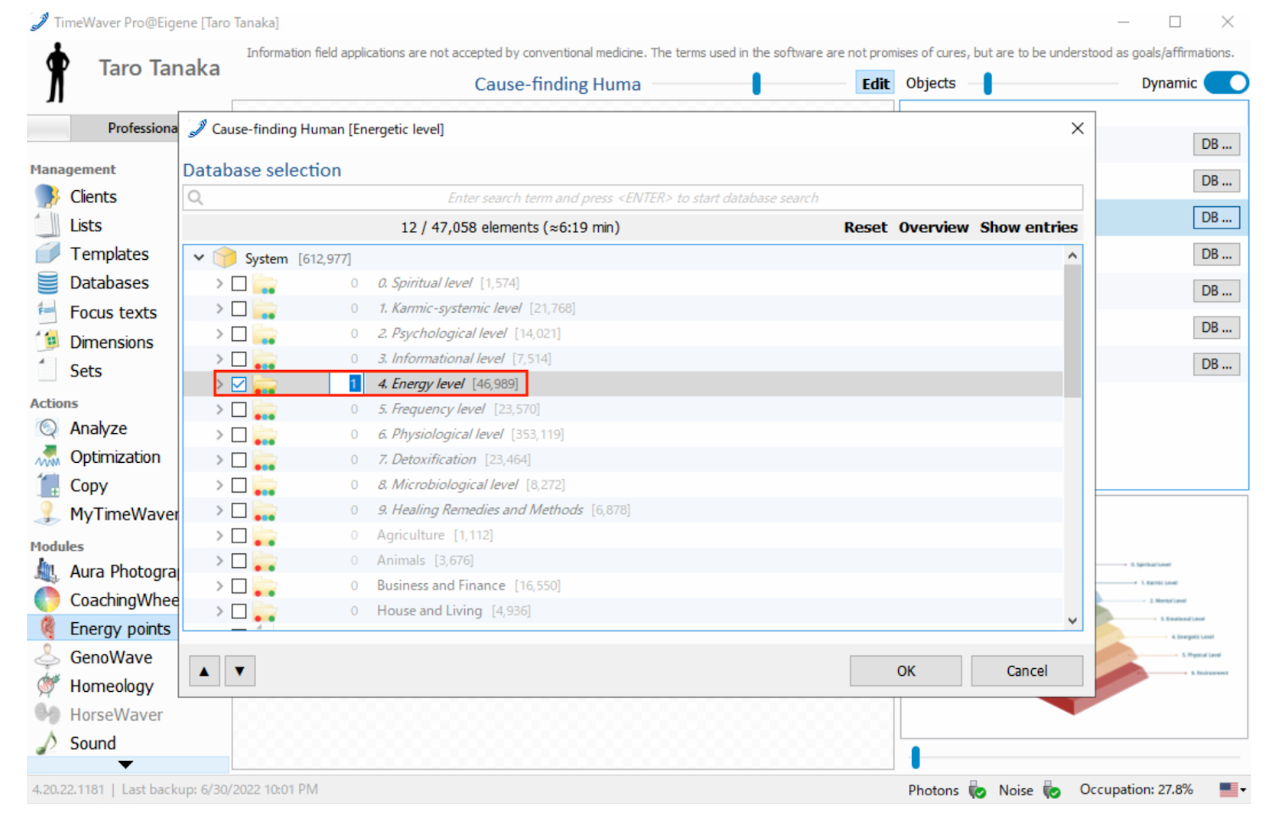Open the Energy points ear icon
The width and height of the screenshot is (1284, 824).
click(47, 628)
